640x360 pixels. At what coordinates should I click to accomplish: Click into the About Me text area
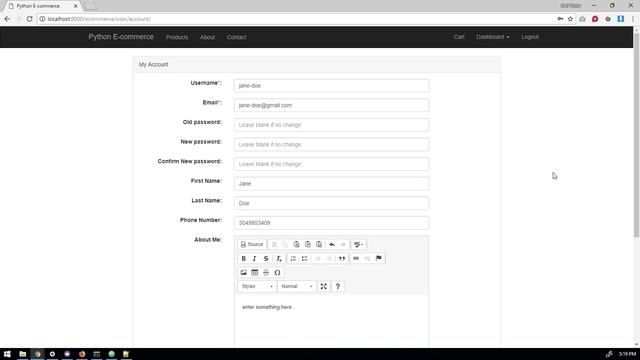(x=331, y=321)
